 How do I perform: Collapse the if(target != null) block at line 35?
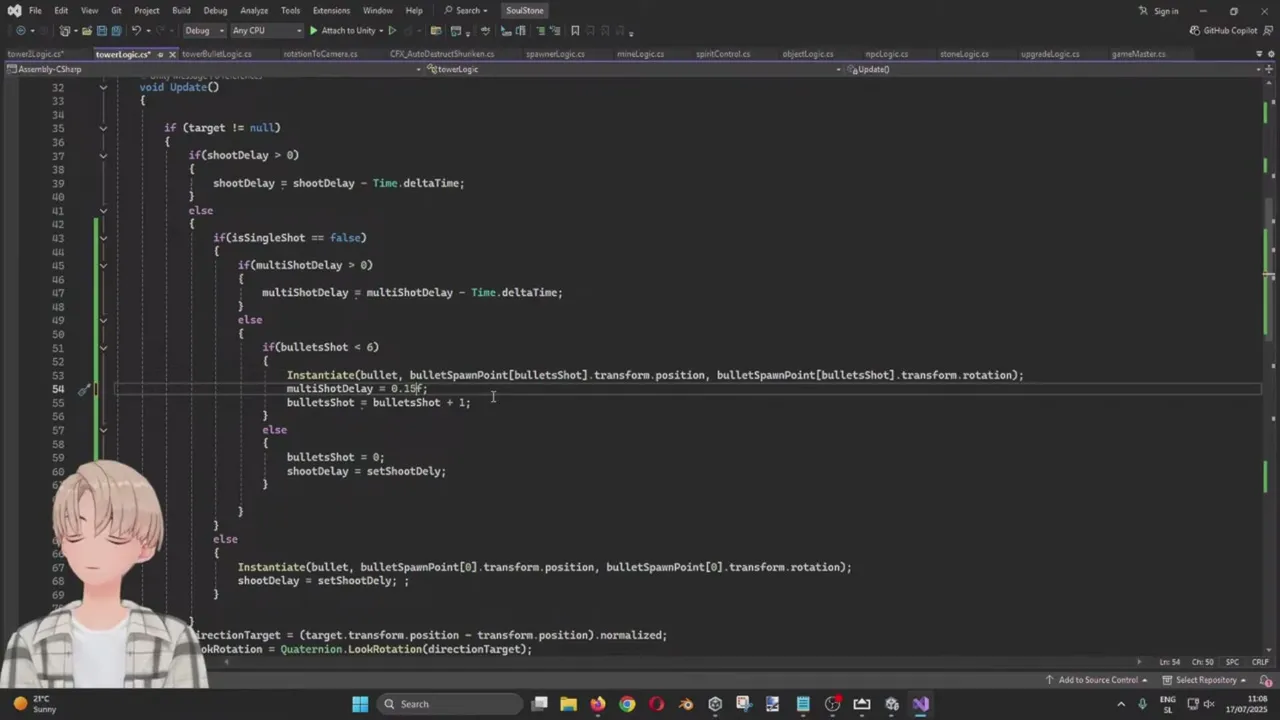click(x=103, y=128)
